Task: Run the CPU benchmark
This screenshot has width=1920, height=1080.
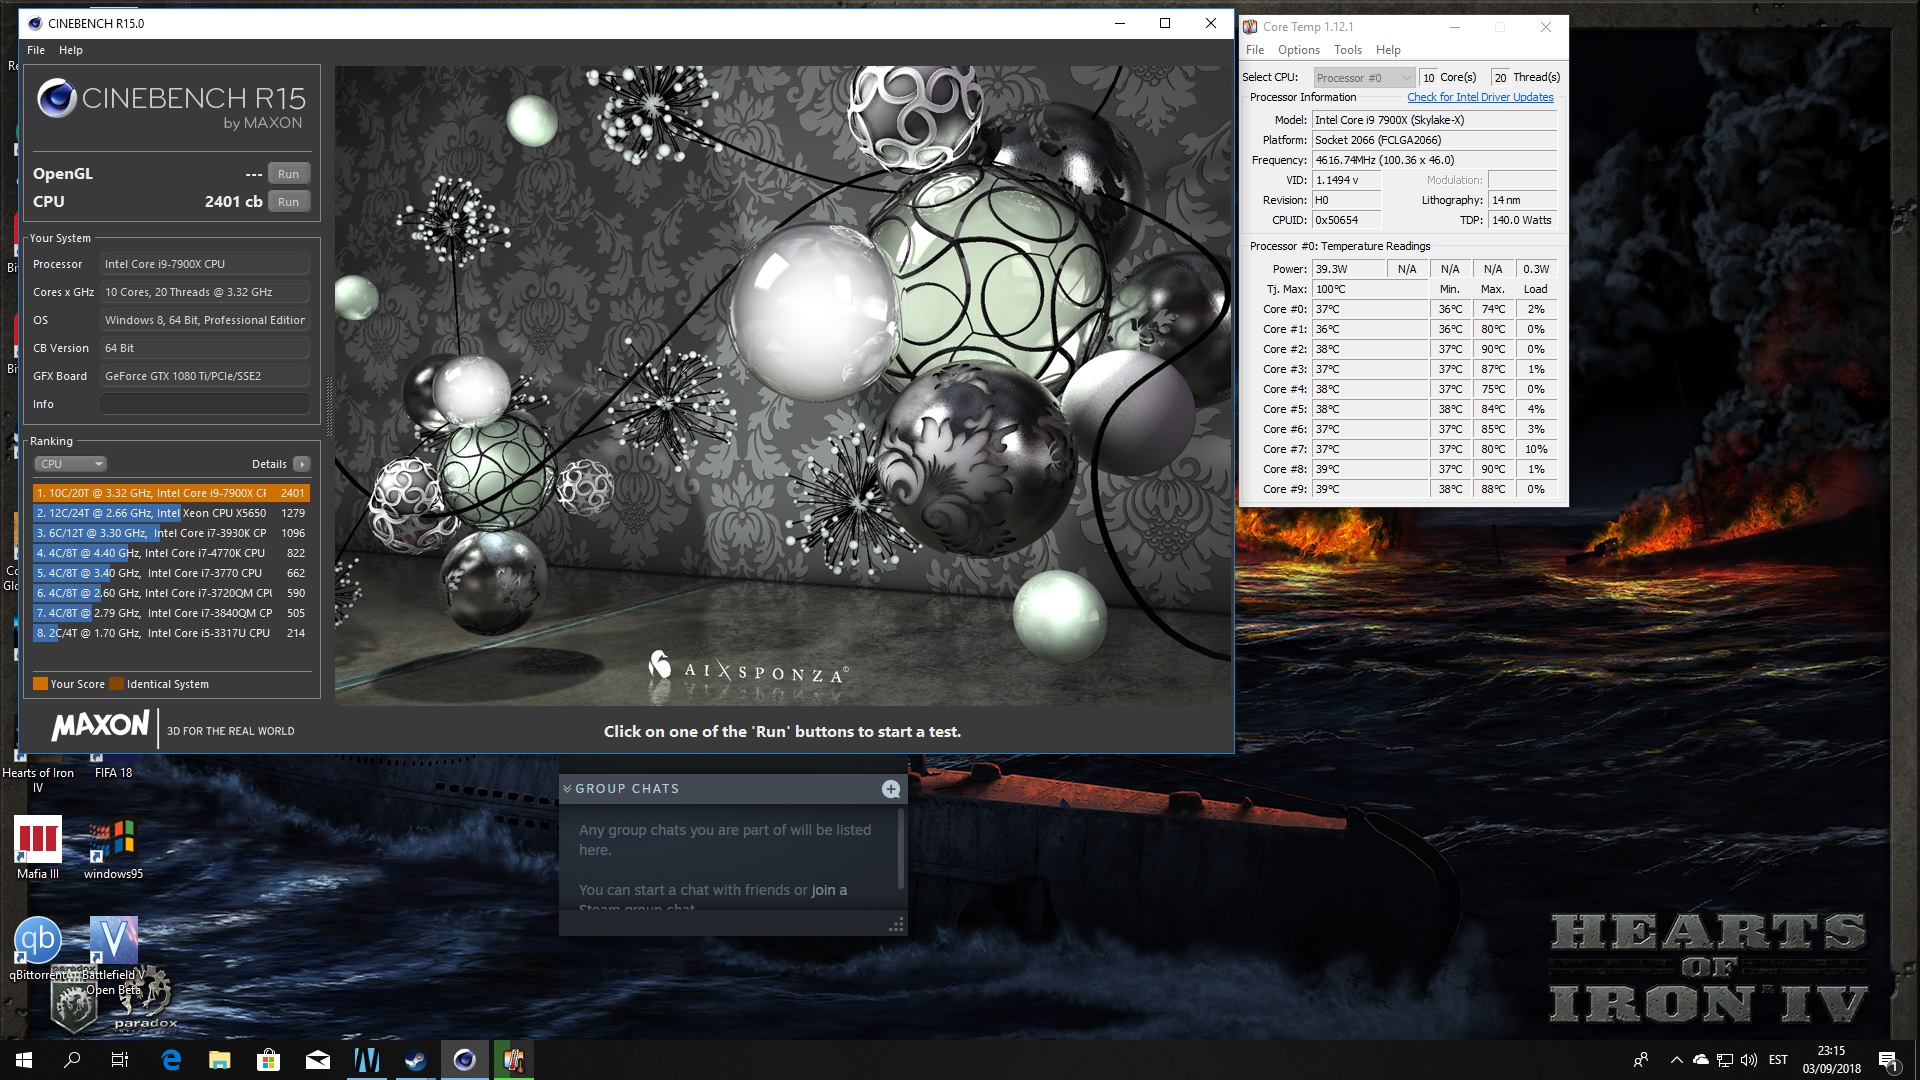Action: click(289, 202)
